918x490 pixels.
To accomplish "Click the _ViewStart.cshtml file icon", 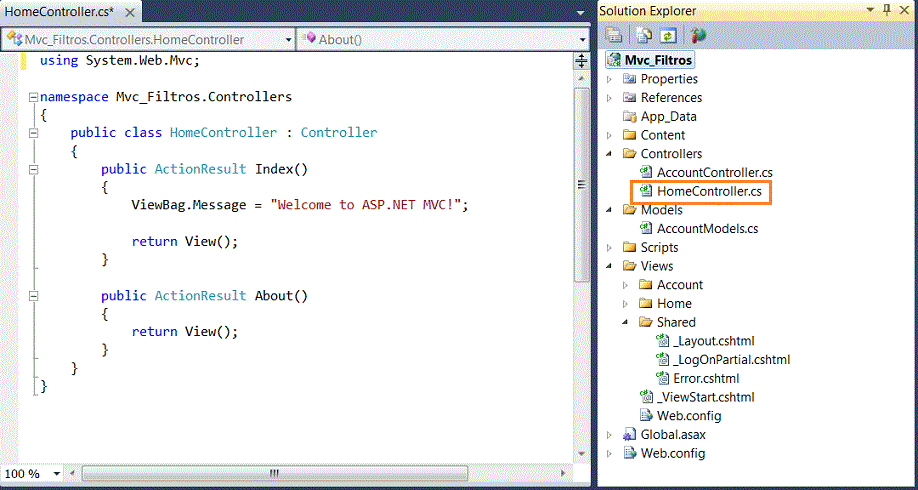I will (x=646, y=397).
